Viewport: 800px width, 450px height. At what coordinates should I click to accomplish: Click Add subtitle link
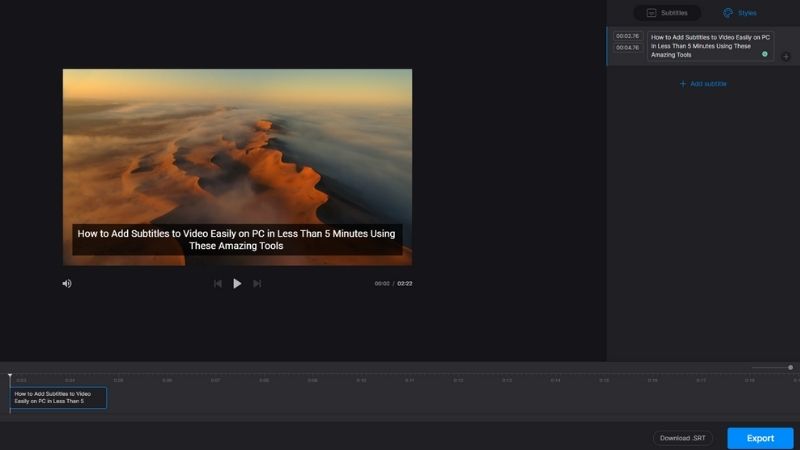coord(703,84)
